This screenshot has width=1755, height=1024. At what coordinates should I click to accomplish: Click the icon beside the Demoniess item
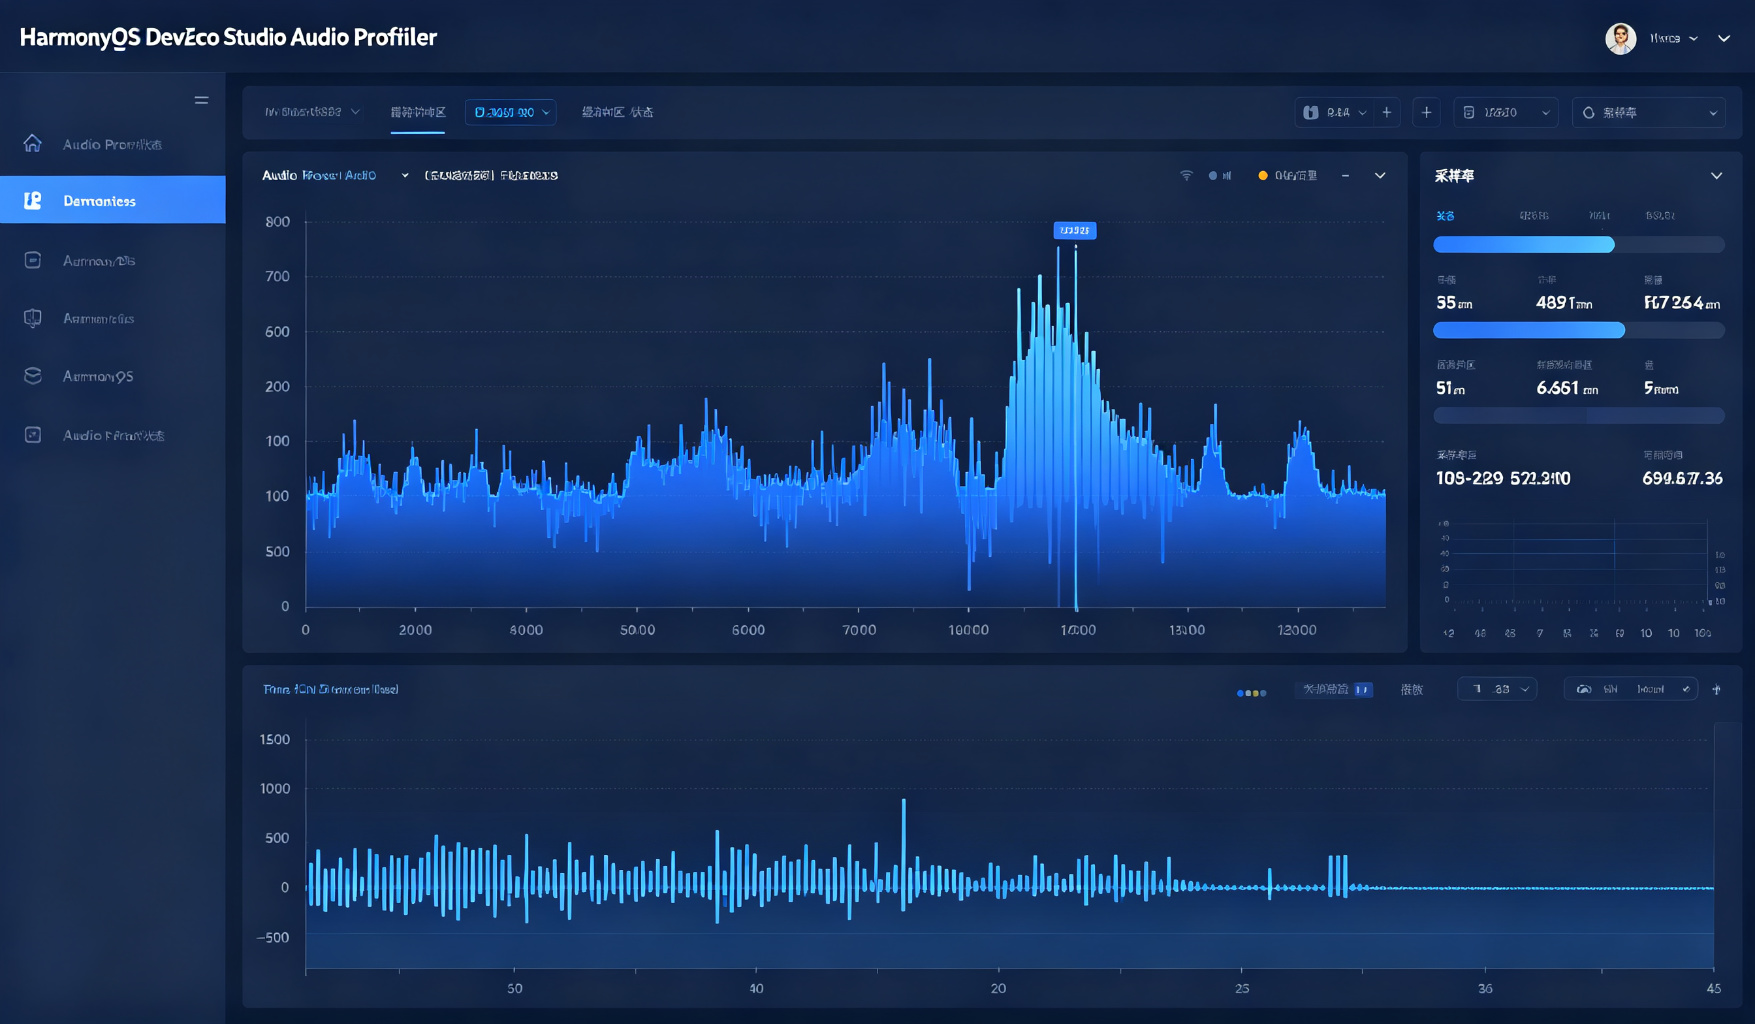(33, 200)
